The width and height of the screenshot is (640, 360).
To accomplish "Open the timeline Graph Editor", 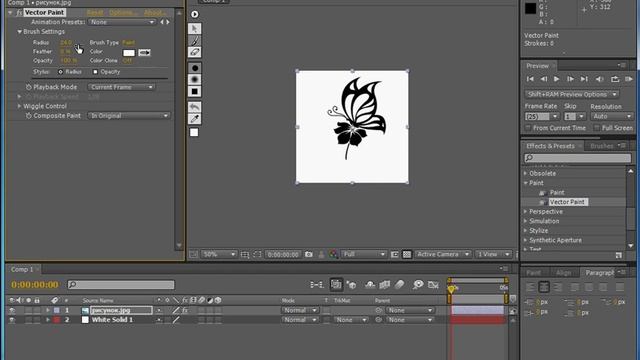I will [433, 284].
